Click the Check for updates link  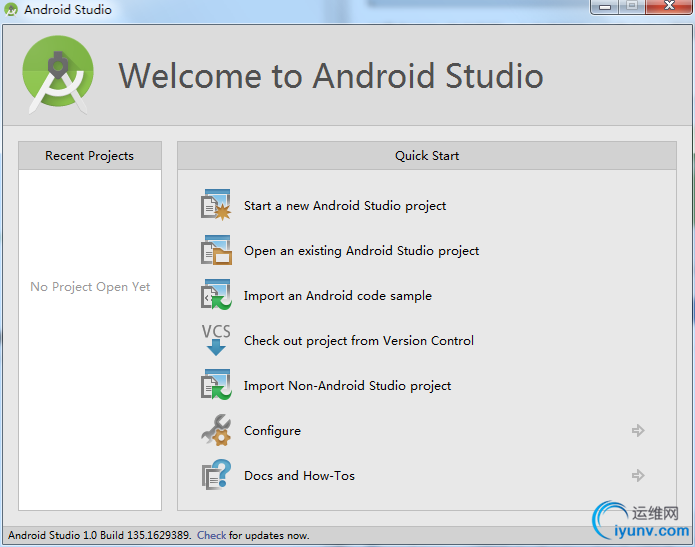pyautogui.click(x=211, y=535)
